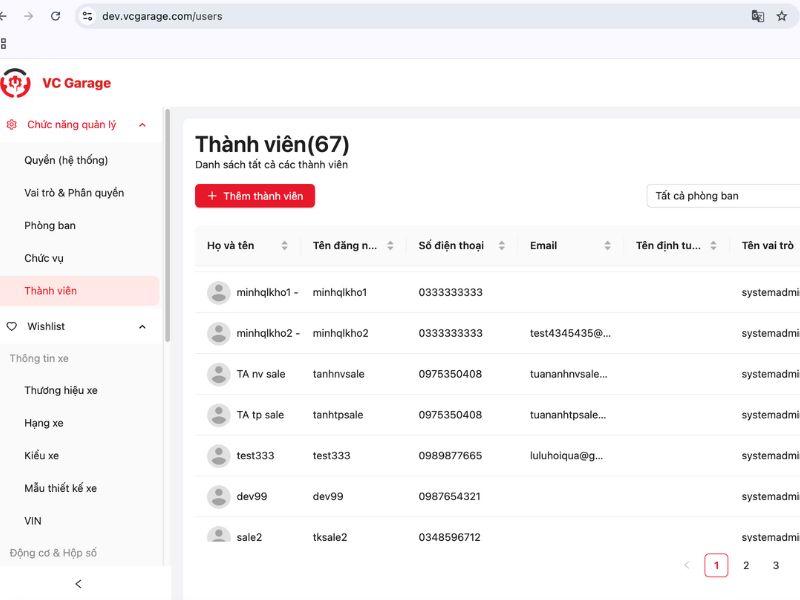Reload the page with the browser refresh icon
Viewport: 800px width, 600px height.
pyautogui.click(x=55, y=16)
